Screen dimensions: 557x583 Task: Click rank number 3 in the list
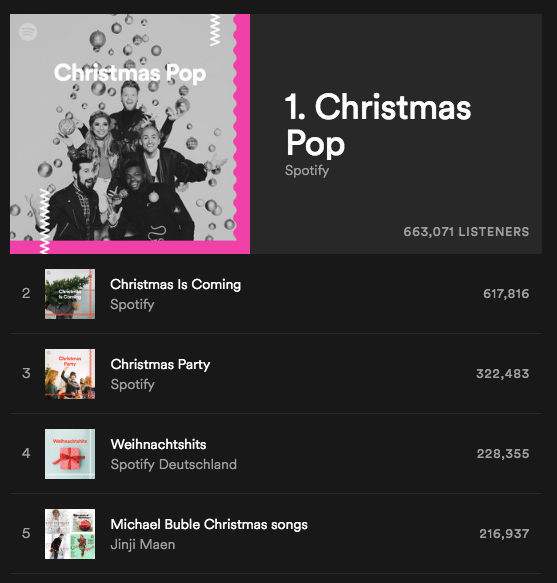pos(26,373)
